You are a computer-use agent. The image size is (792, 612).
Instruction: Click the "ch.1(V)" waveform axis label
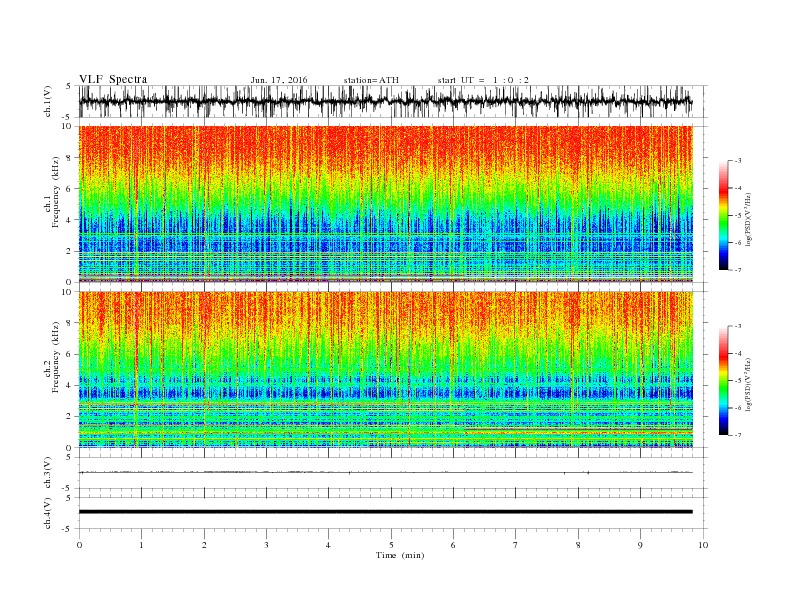[x=48, y=101]
